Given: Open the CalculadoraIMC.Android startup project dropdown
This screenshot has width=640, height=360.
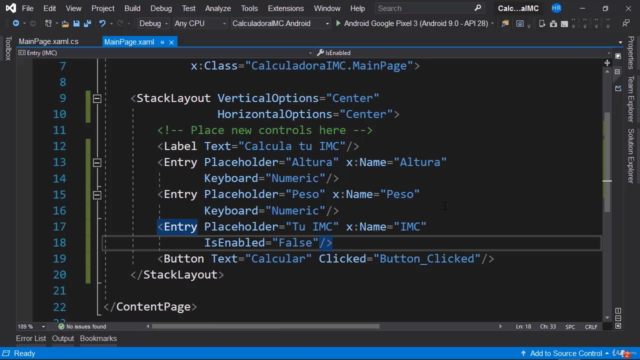Looking at the screenshot, I should (280, 24).
